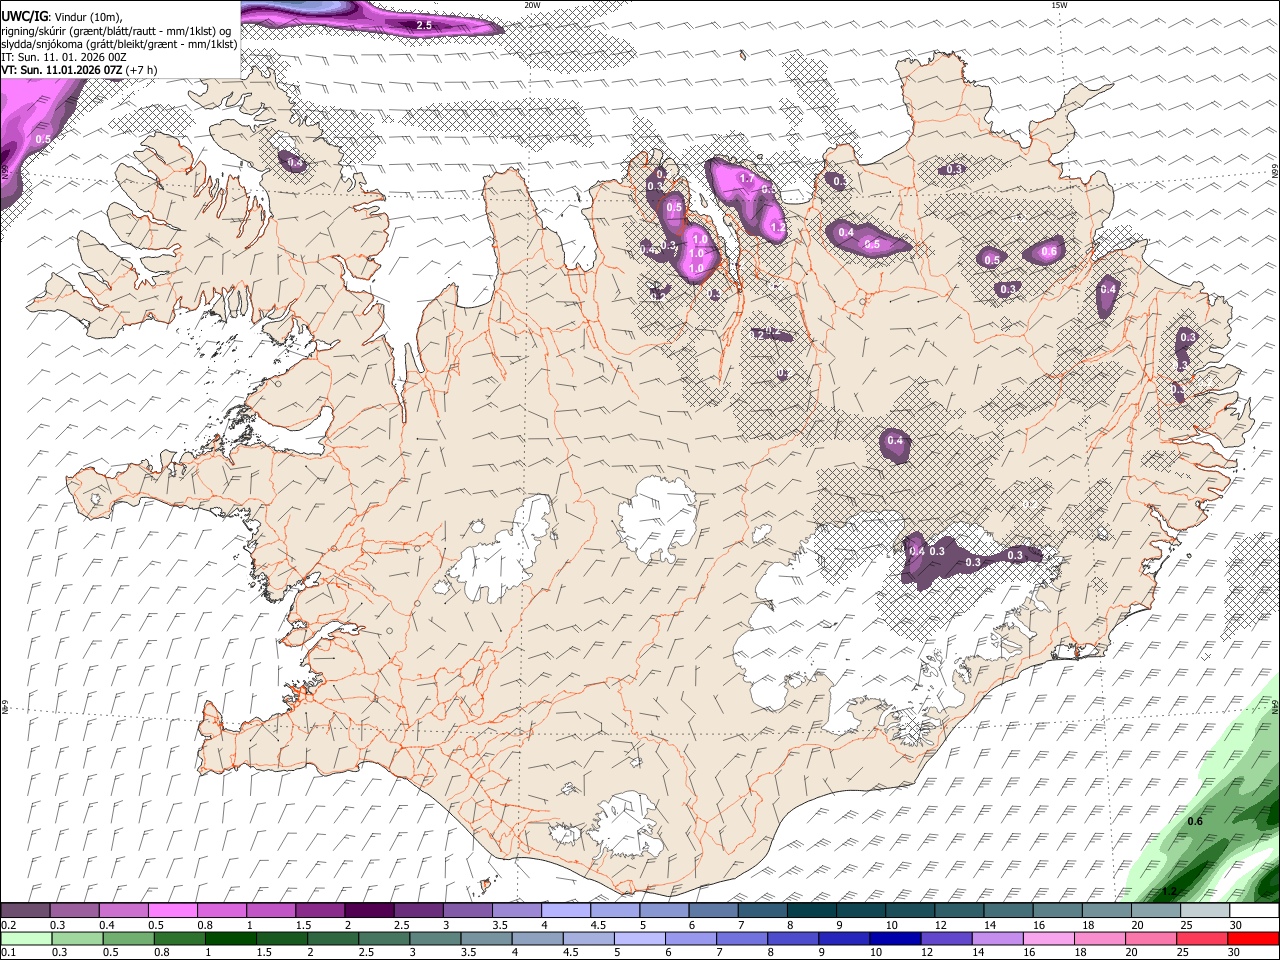The image size is (1280, 960).
Task: Click the palest green rain swatch above 0.1
Action: point(25,938)
